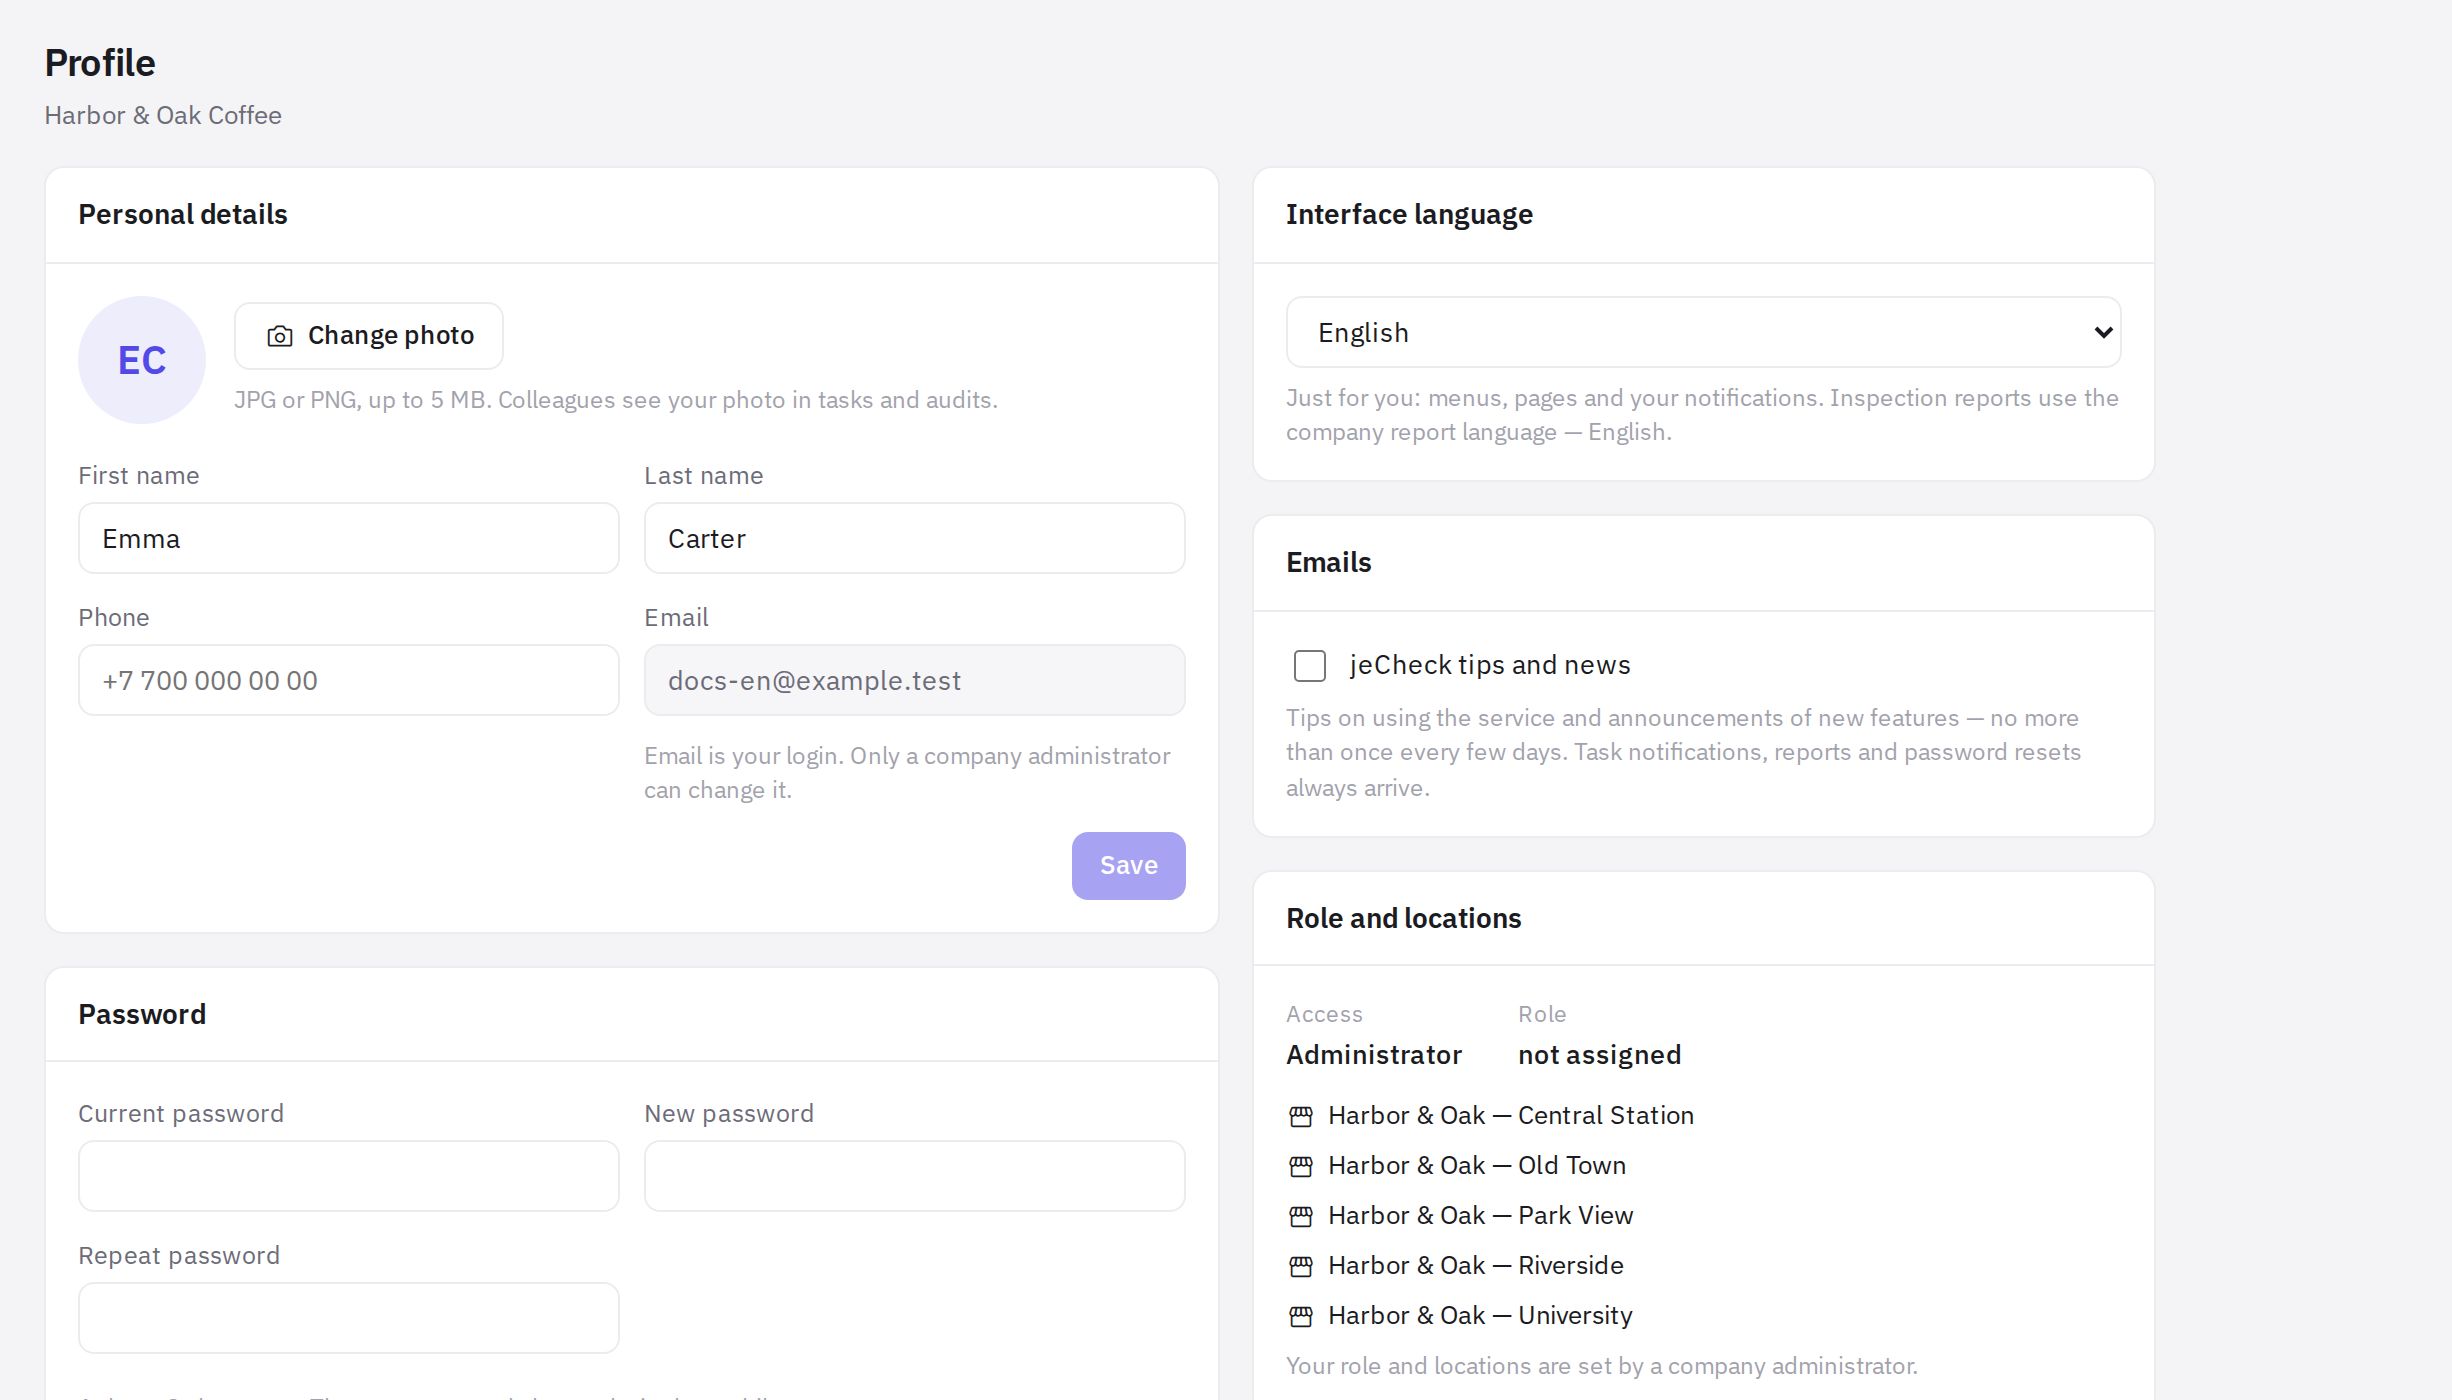Open the Interface language dropdown
Image resolution: width=2452 pixels, height=1400 pixels.
click(1703, 332)
